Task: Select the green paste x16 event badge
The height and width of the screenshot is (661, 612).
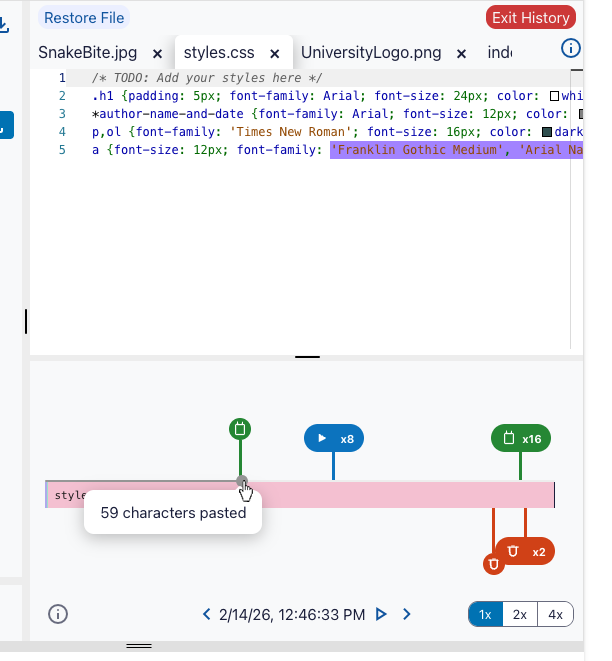Action: 521,438
